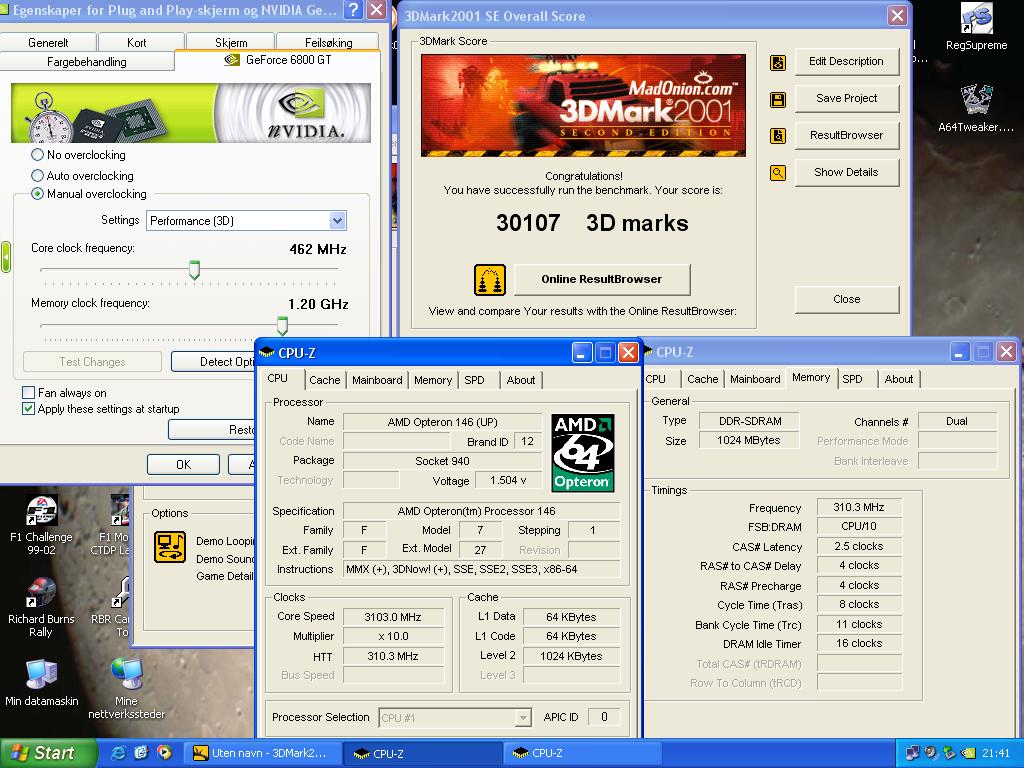The image size is (1024, 768).
Task: Click the 30107 3D marks score text
Action: tap(592, 223)
